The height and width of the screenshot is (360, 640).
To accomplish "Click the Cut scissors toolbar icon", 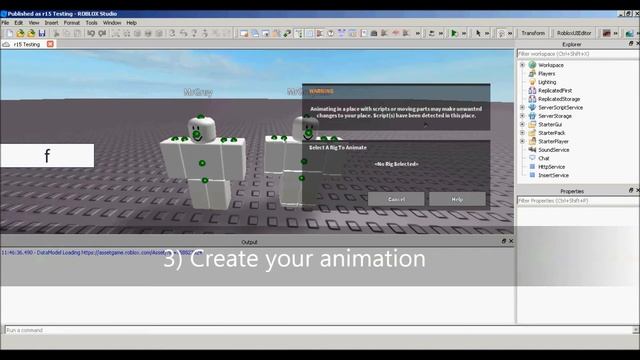I will pos(56,33).
